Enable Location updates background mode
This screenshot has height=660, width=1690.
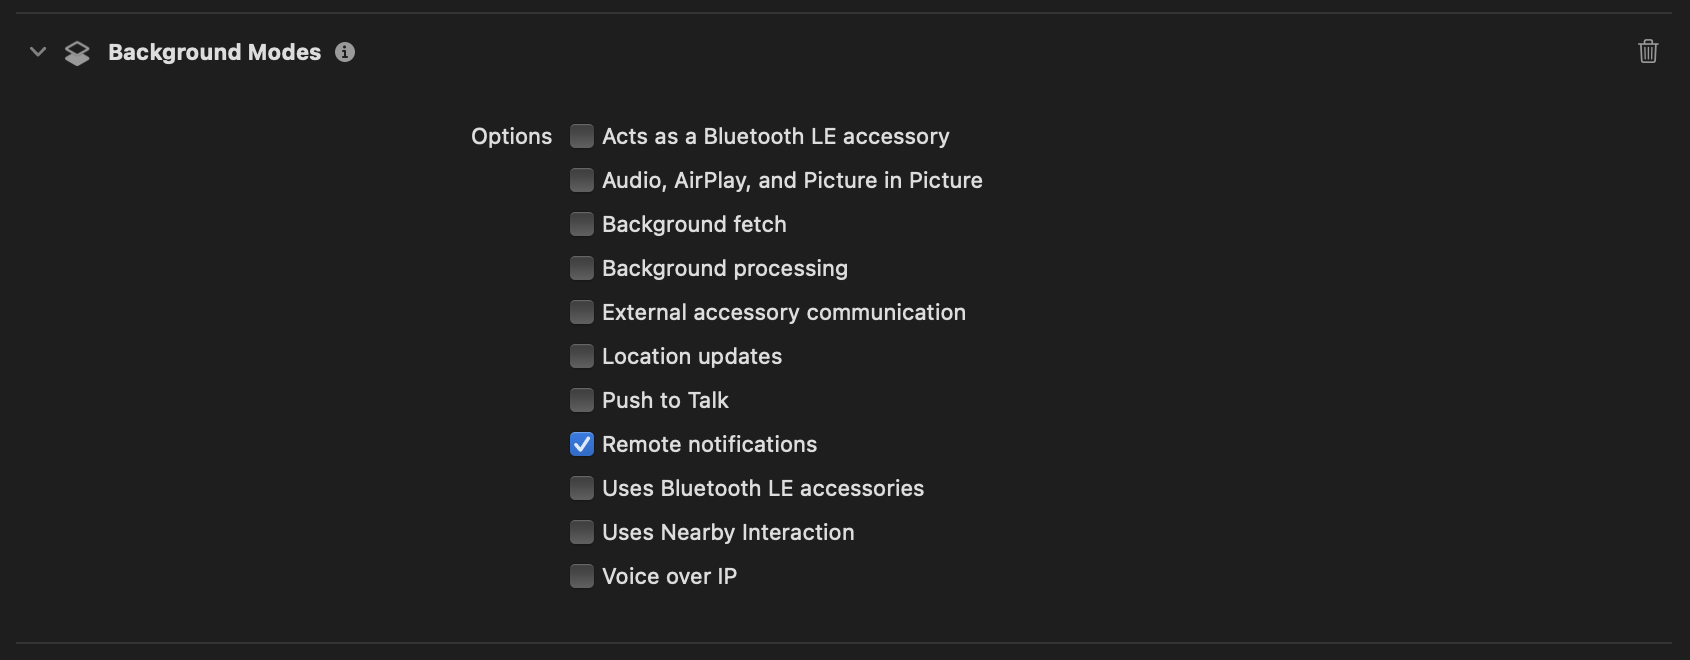[x=582, y=356]
